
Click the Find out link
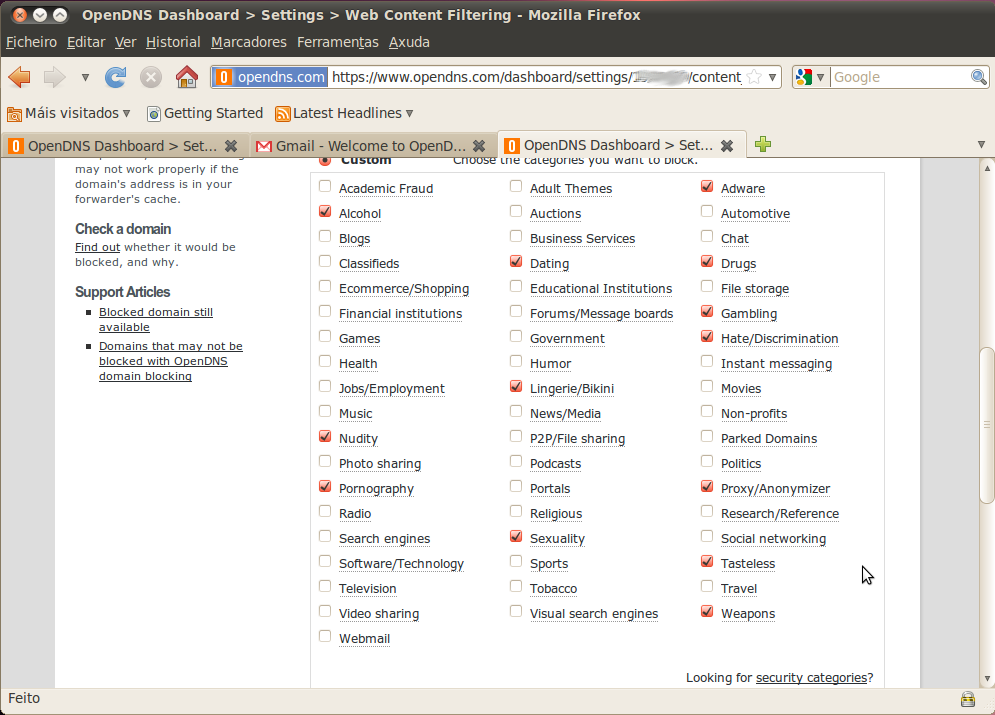pos(97,247)
